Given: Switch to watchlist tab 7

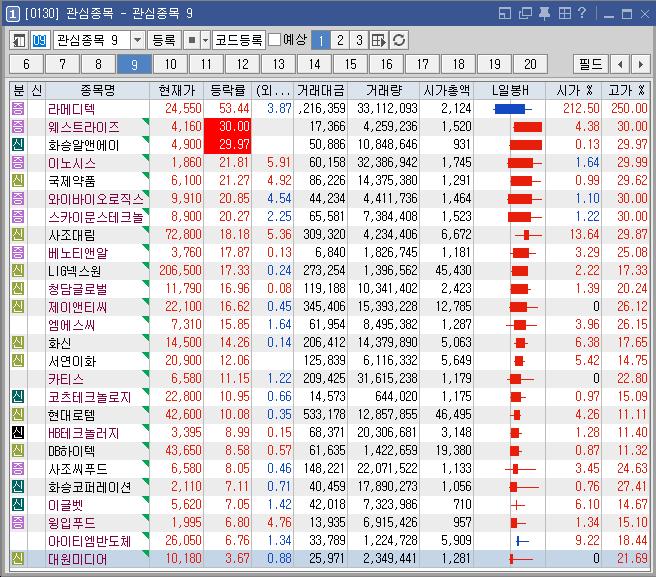Looking at the screenshot, I should click(x=62, y=64).
